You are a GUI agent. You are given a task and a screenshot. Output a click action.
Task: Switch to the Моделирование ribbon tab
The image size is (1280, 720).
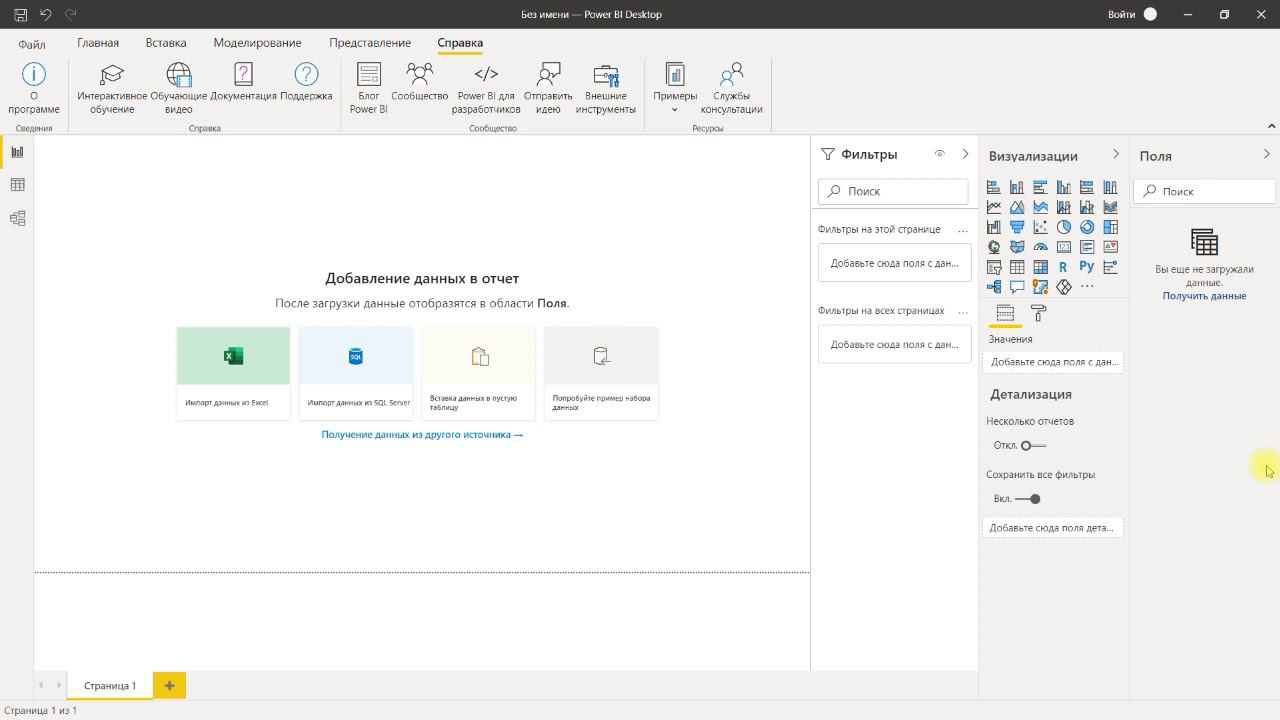click(x=257, y=43)
